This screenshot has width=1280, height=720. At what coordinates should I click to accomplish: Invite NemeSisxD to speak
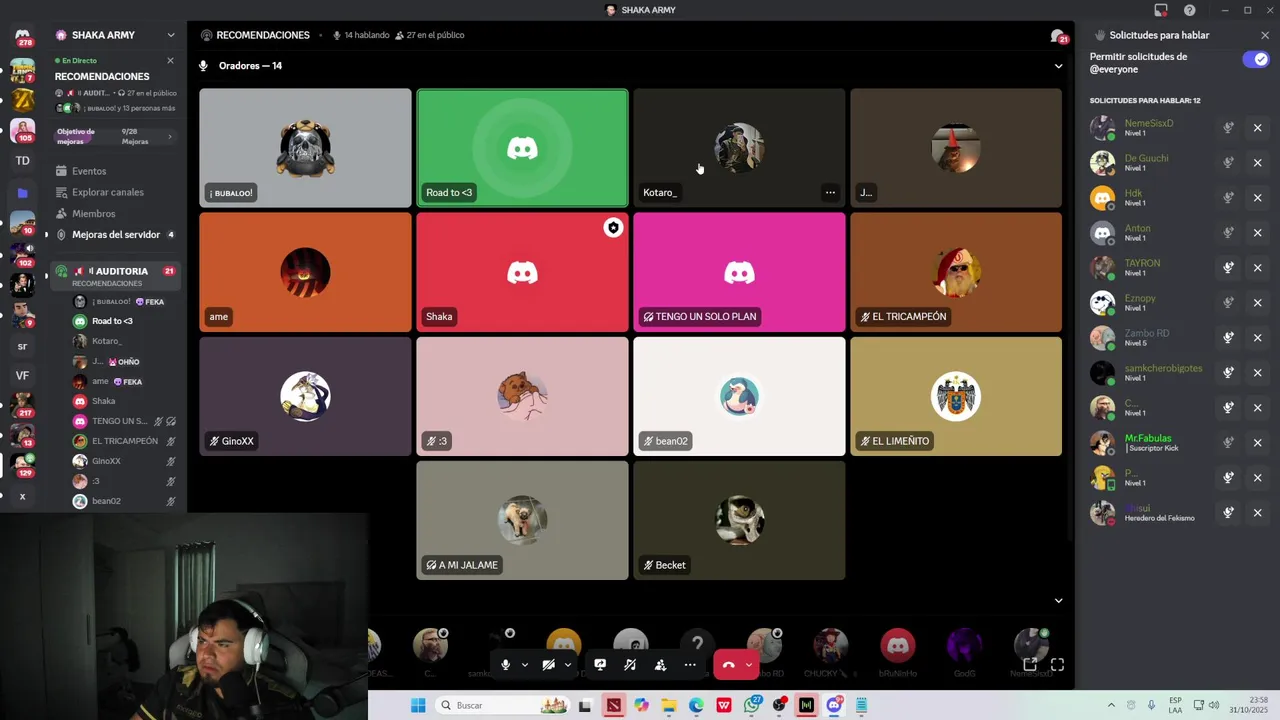click(1228, 128)
